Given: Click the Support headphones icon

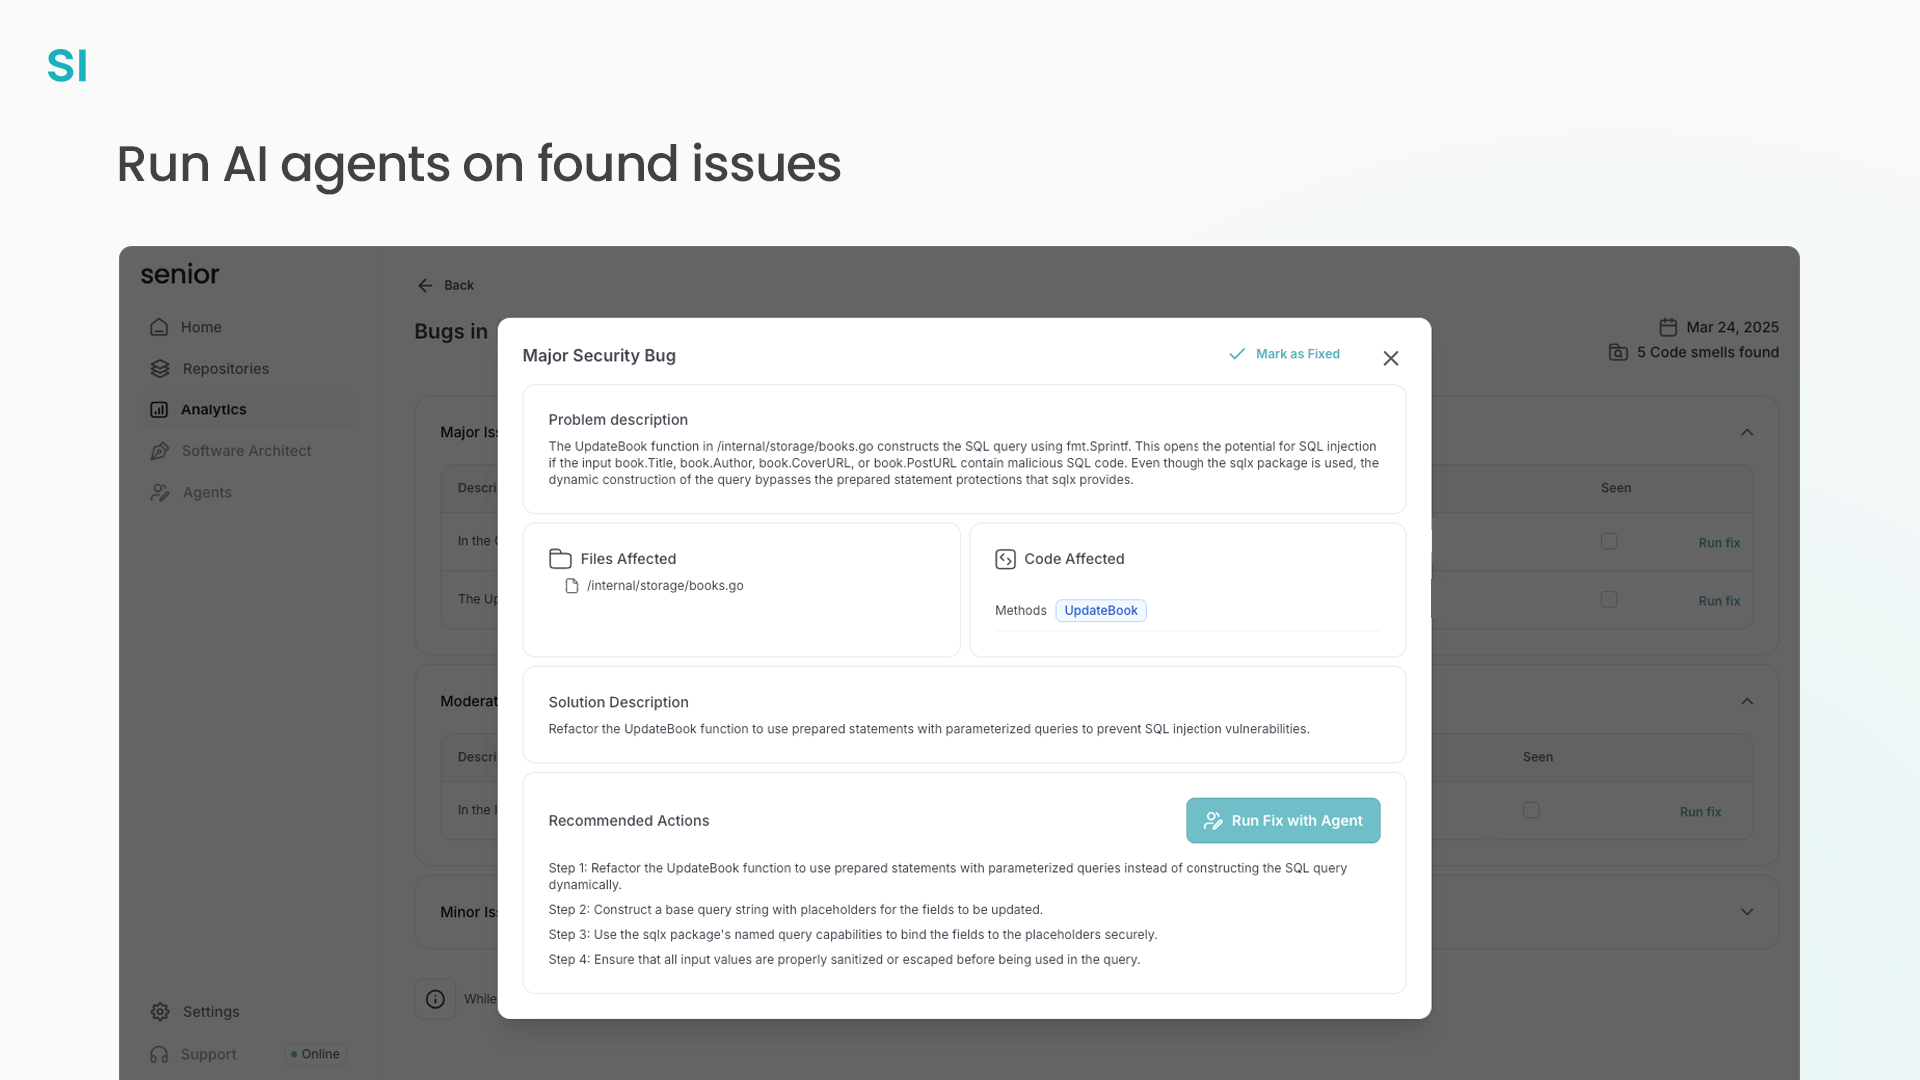Looking at the screenshot, I should pos(159,1055).
